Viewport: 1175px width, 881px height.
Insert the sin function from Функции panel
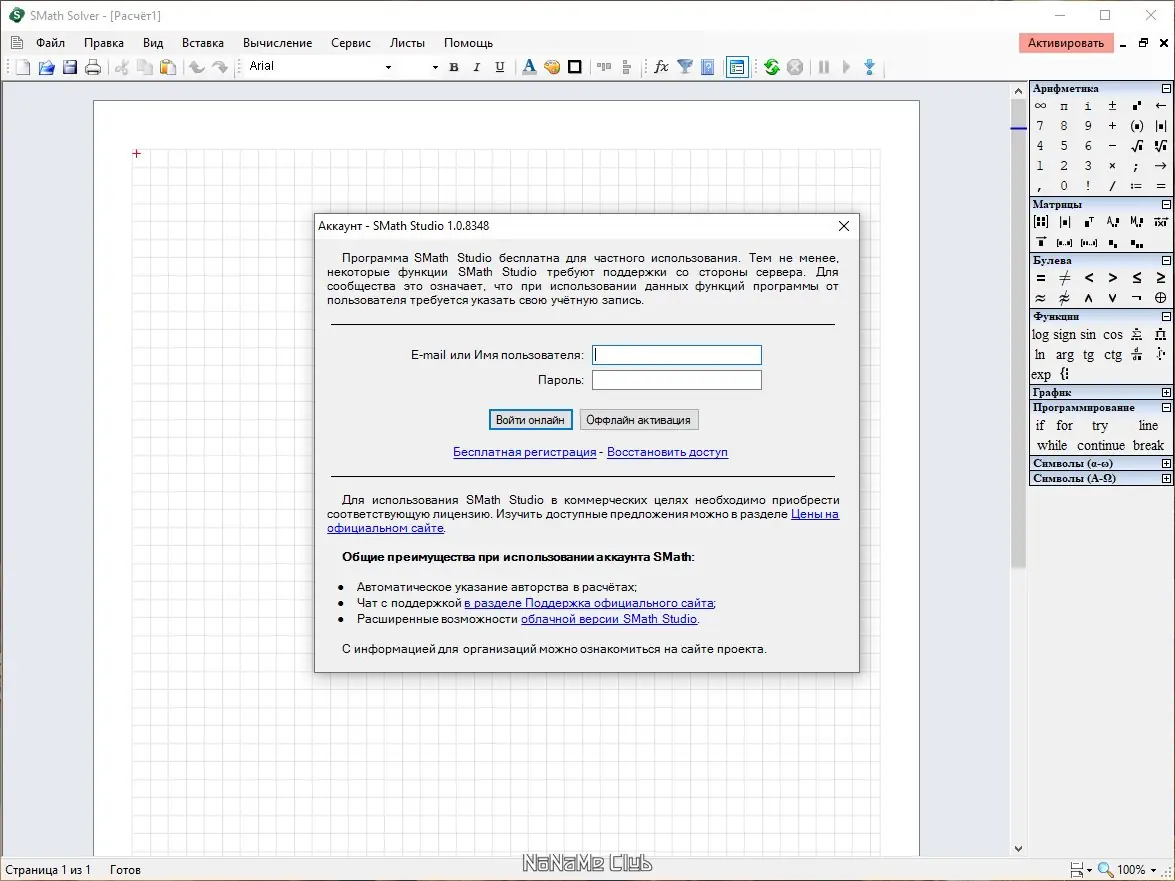click(1088, 335)
